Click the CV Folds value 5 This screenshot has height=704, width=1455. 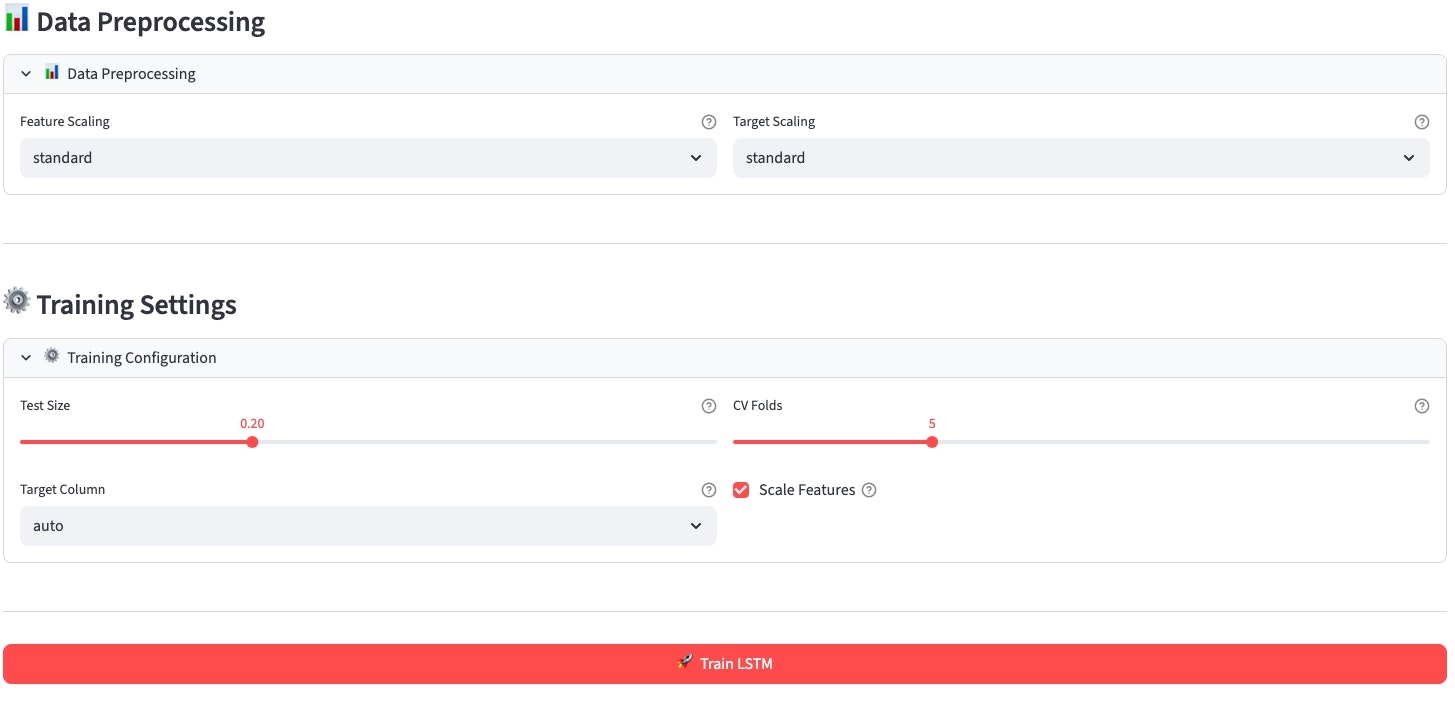coord(932,424)
